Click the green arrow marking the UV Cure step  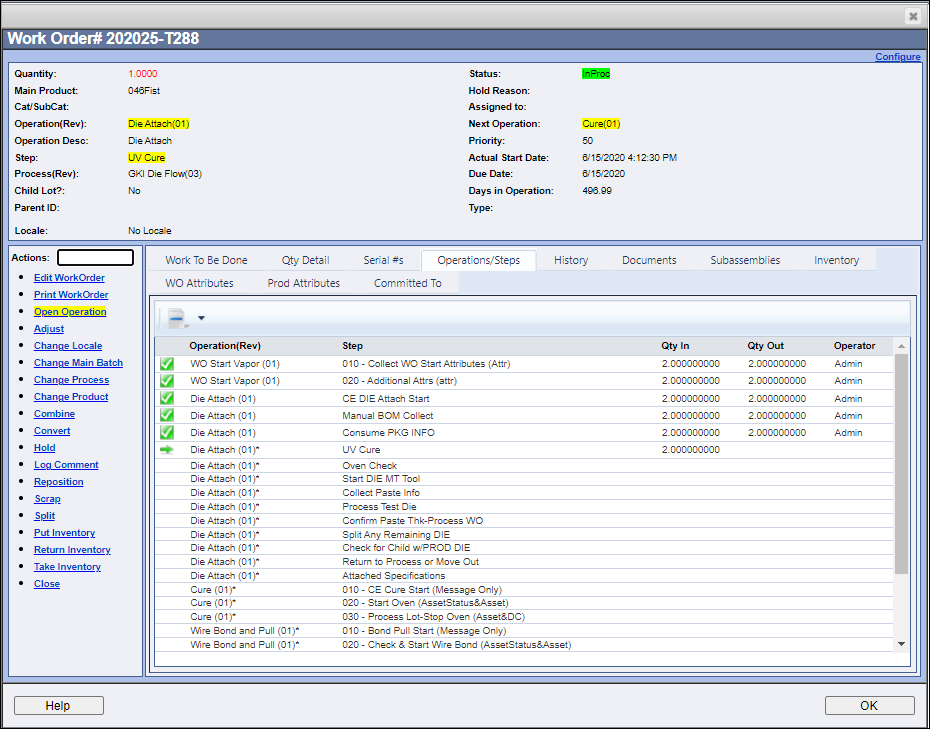point(165,449)
